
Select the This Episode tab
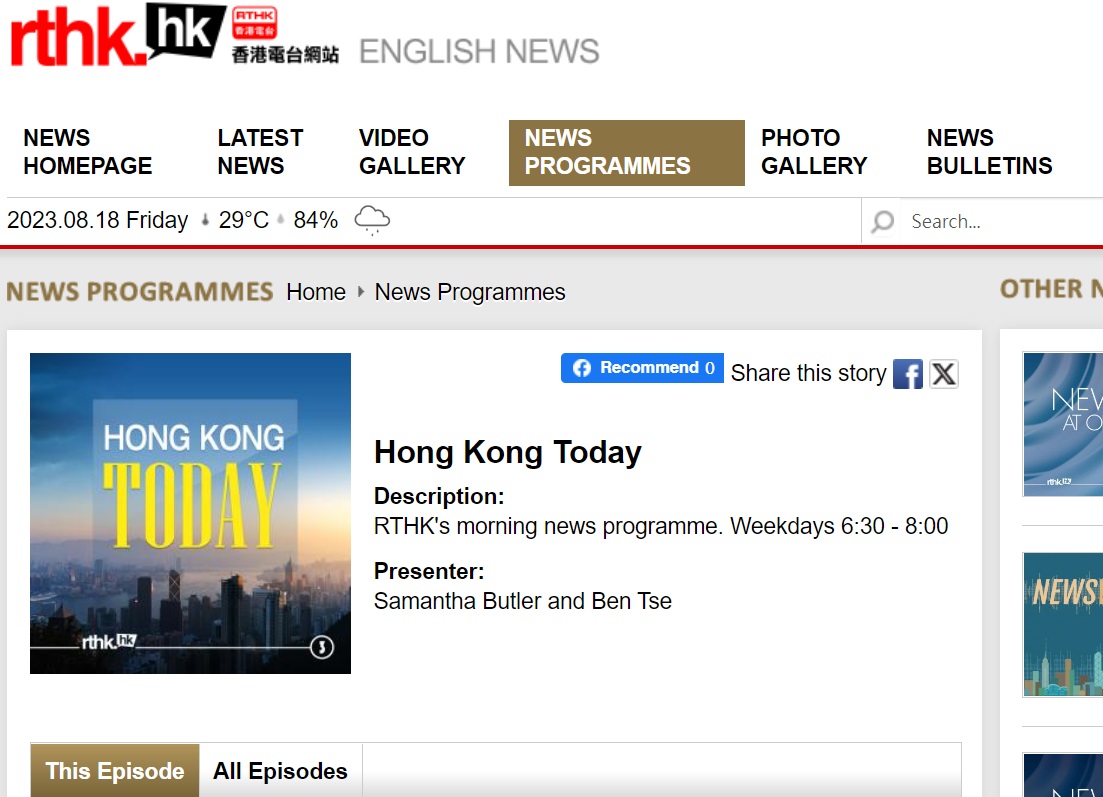pyautogui.click(x=113, y=770)
